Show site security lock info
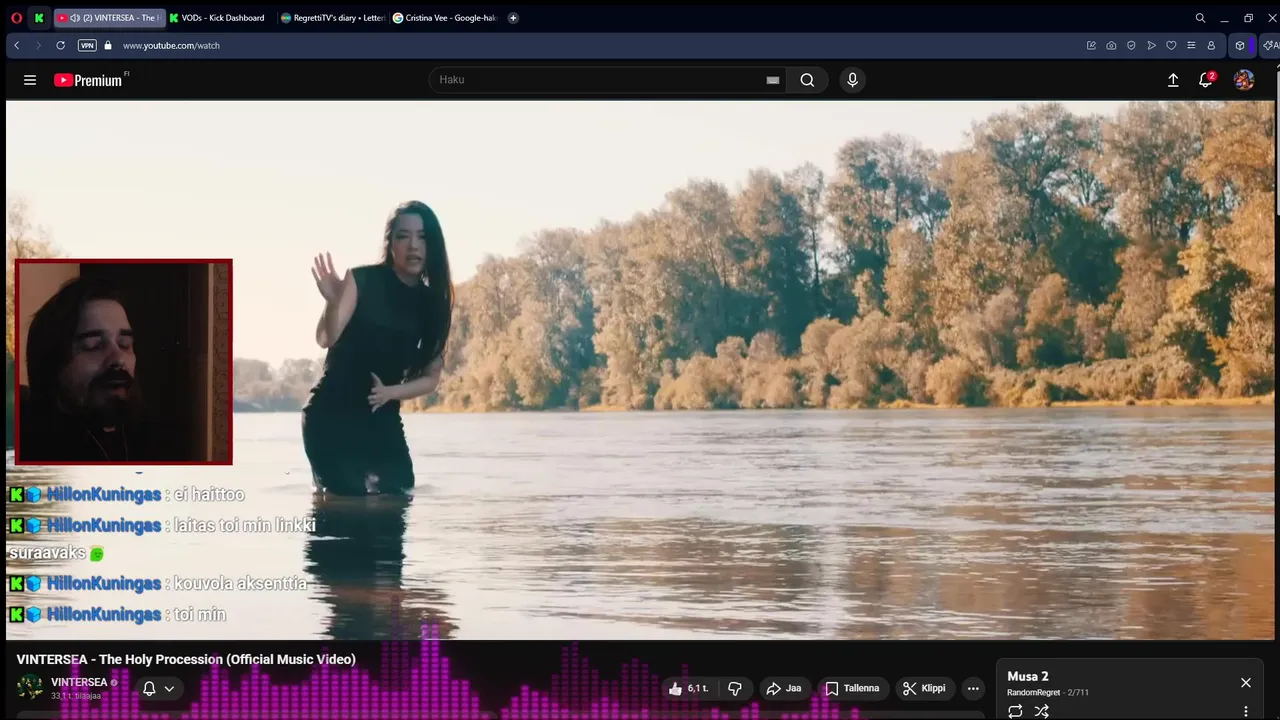The height and width of the screenshot is (720, 1280). click(x=108, y=45)
